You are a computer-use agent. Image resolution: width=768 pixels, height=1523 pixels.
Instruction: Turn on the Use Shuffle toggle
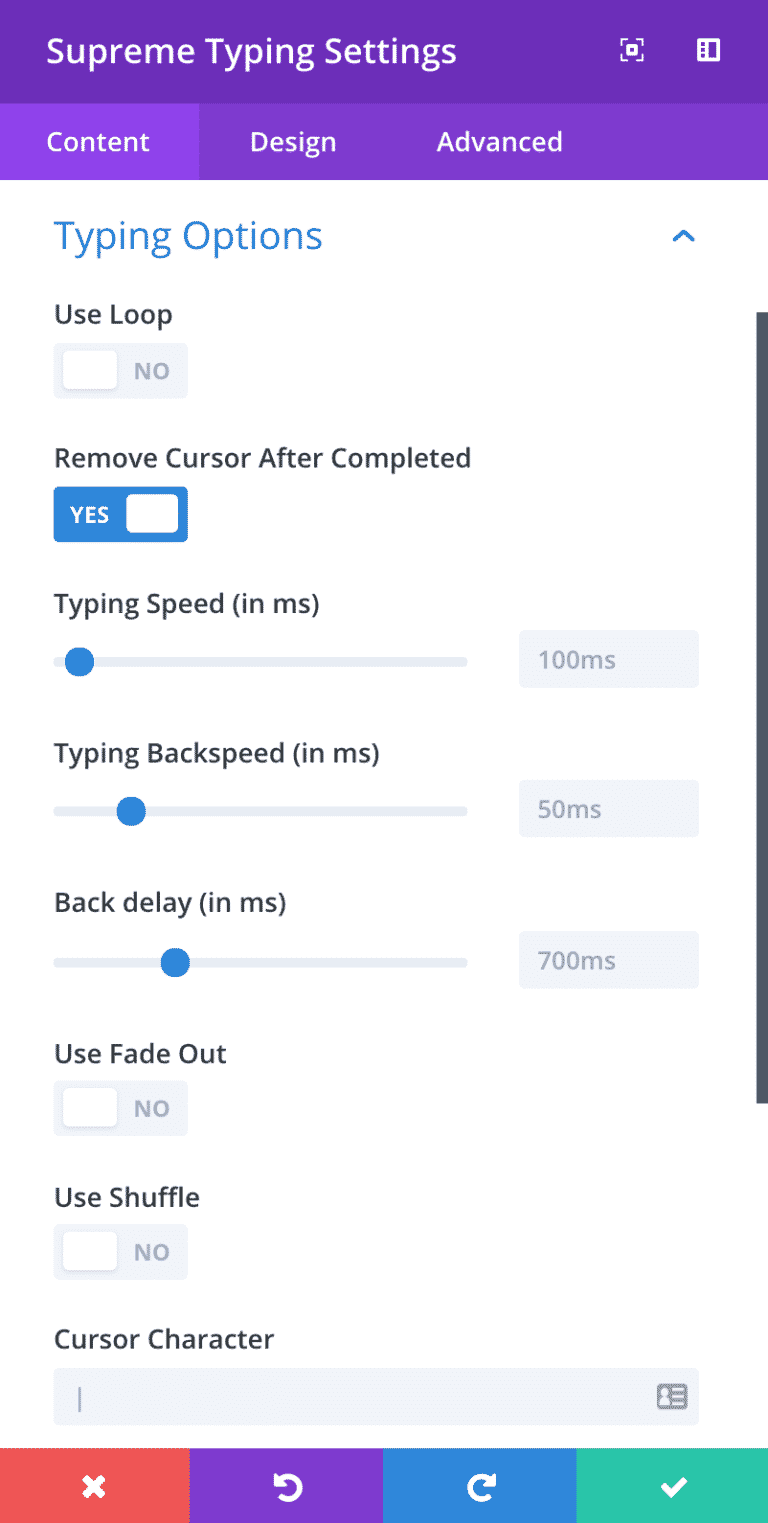pos(120,1252)
